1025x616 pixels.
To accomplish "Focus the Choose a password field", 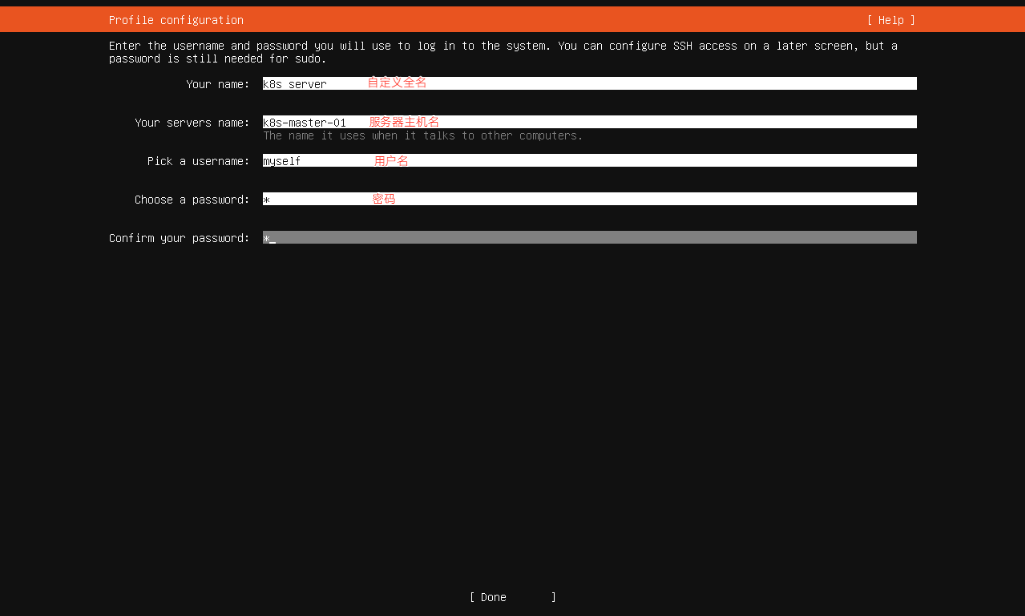I will click(x=589, y=199).
